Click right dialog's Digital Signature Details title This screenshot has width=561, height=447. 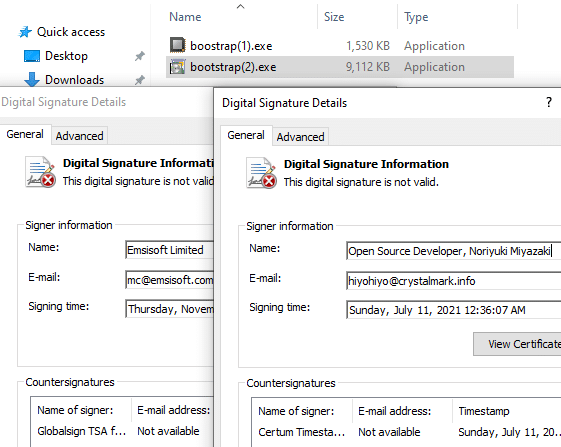(x=284, y=103)
